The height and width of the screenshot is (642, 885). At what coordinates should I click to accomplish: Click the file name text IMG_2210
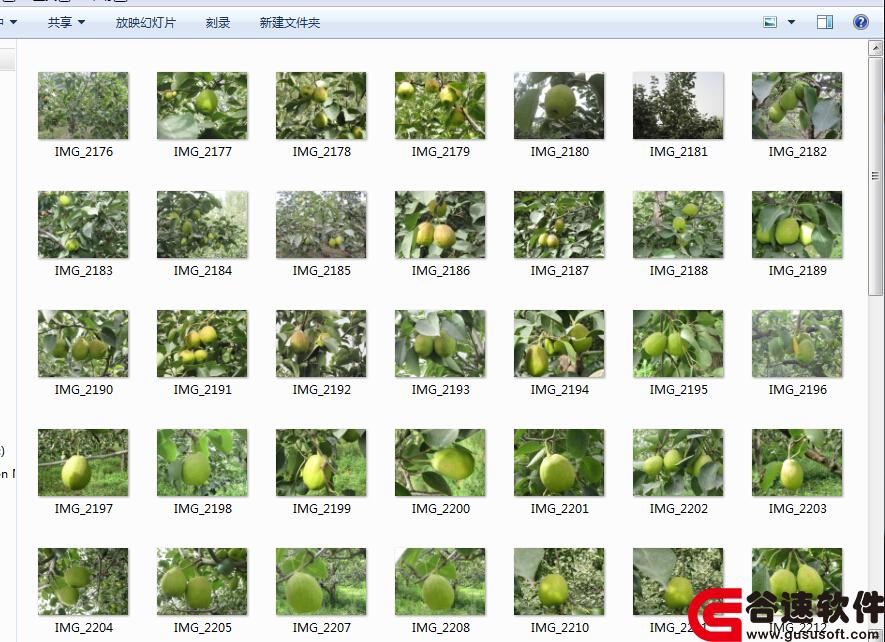(560, 628)
